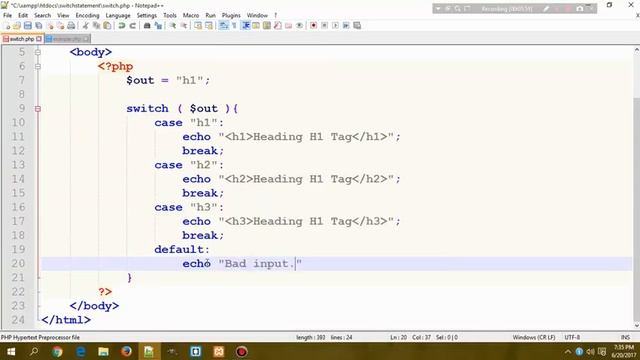This screenshot has height=360, width=640.
Task: Toggle Show All Characters in the toolbar
Action: coord(234,26)
